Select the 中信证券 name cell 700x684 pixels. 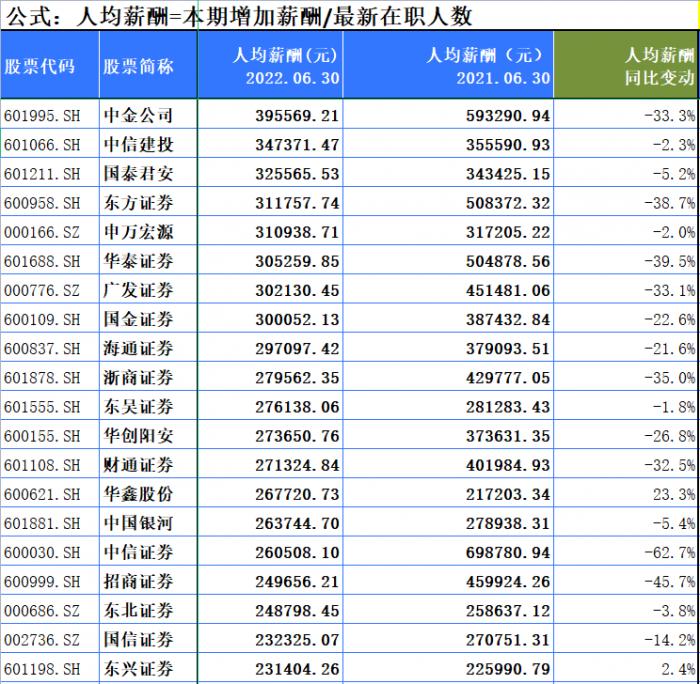(138, 552)
